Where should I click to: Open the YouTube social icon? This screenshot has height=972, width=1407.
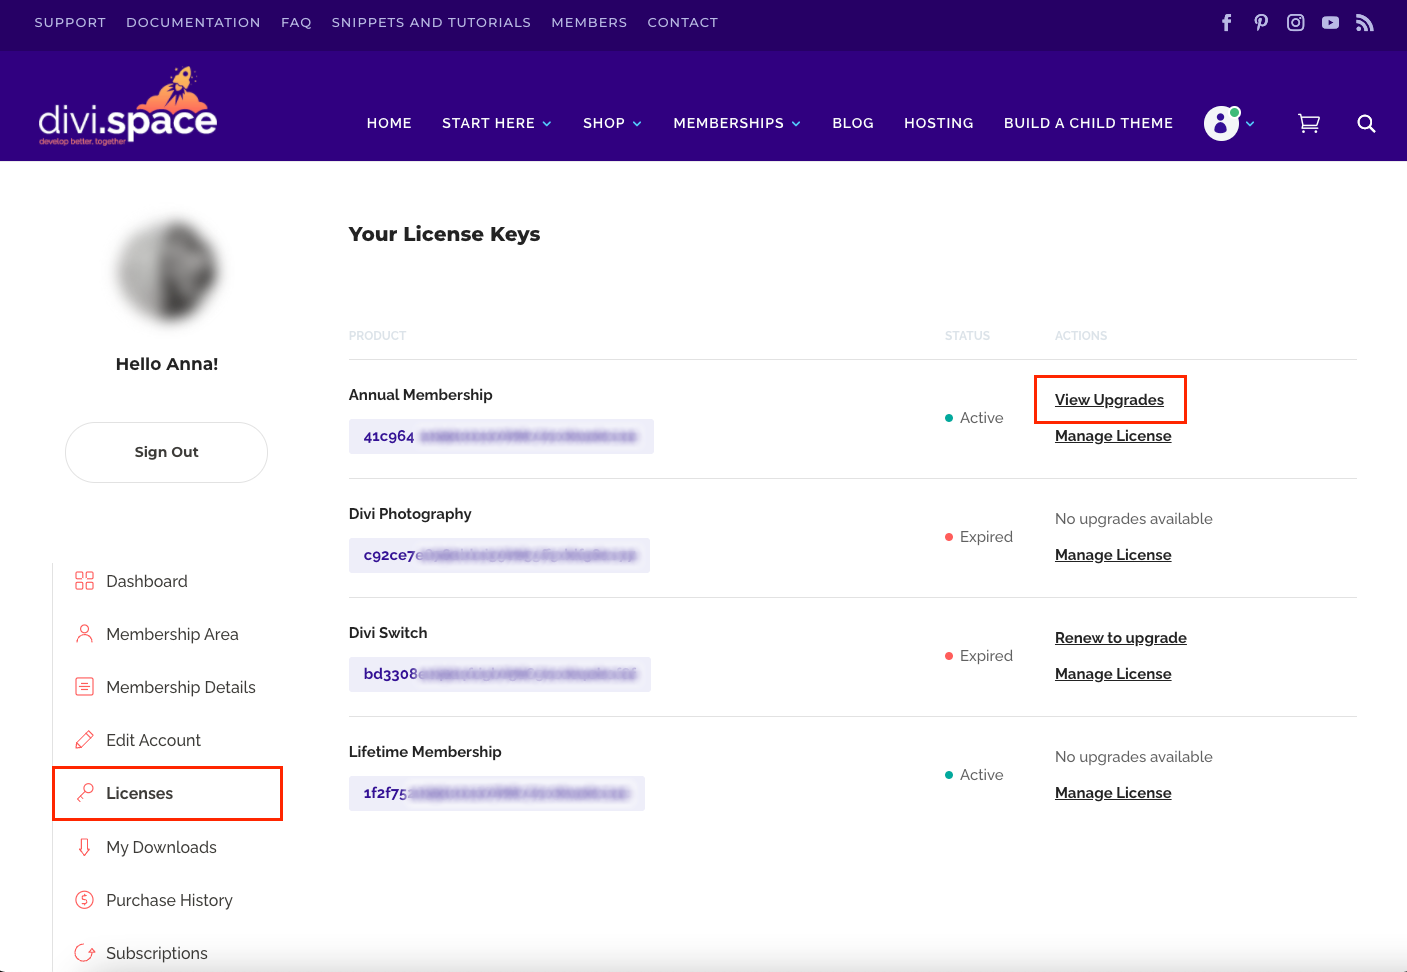[x=1330, y=22]
